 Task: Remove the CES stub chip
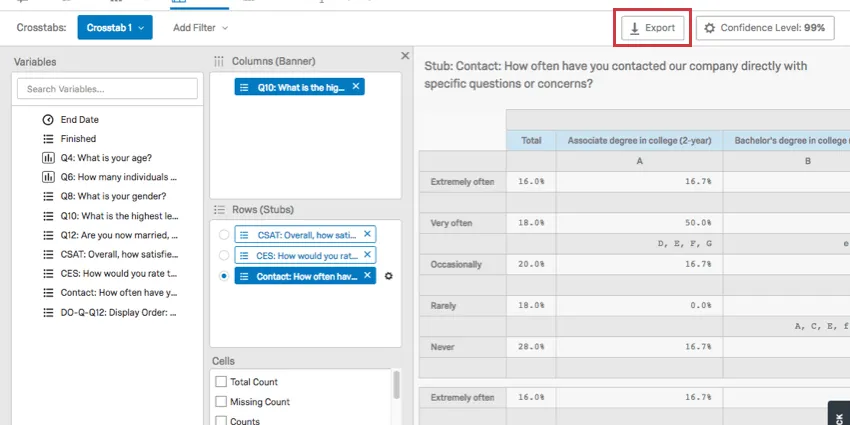point(367,255)
